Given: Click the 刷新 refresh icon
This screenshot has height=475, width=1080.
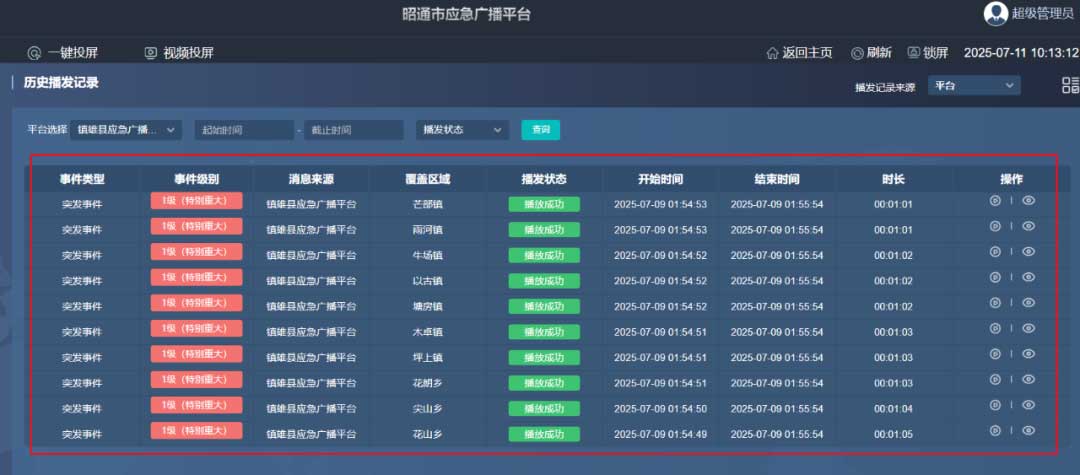Looking at the screenshot, I should (857, 53).
